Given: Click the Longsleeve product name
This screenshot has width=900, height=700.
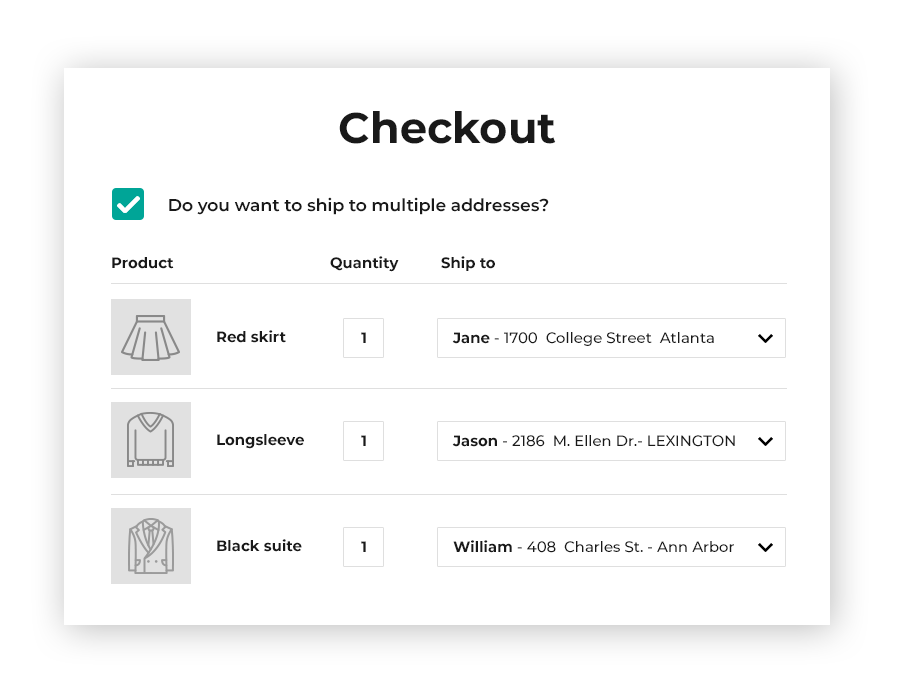Looking at the screenshot, I should (x=260, y=440).
